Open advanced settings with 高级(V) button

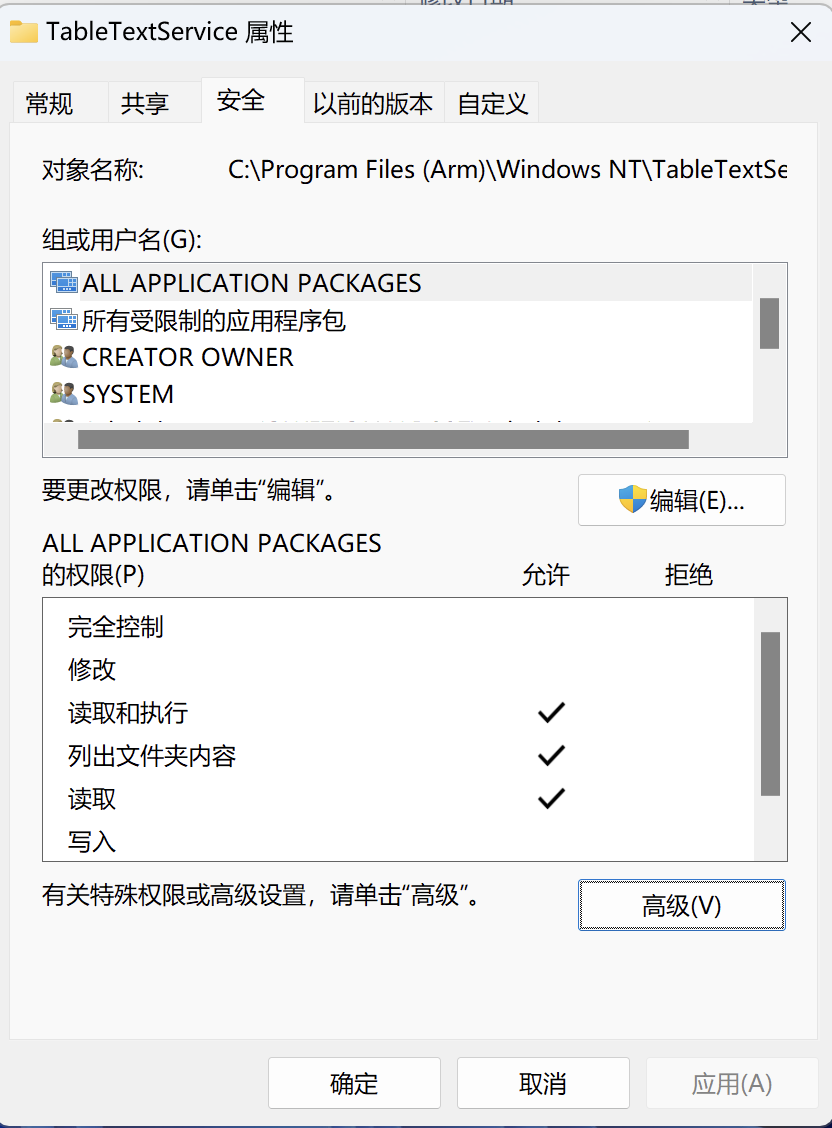coord(682,905)
